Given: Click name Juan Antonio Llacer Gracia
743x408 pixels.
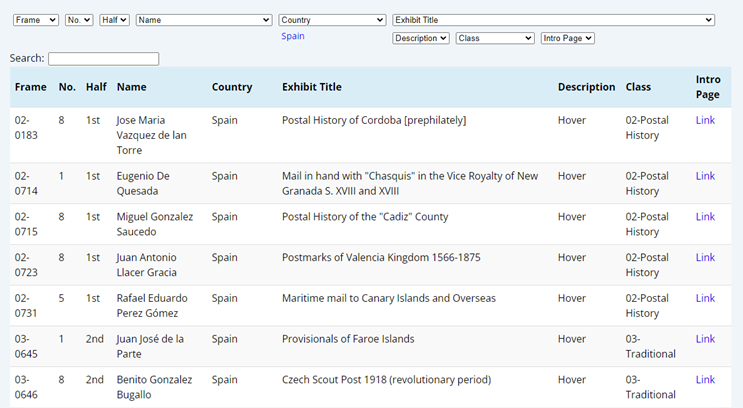Looking at the screenshot, I should pos(147,265).
